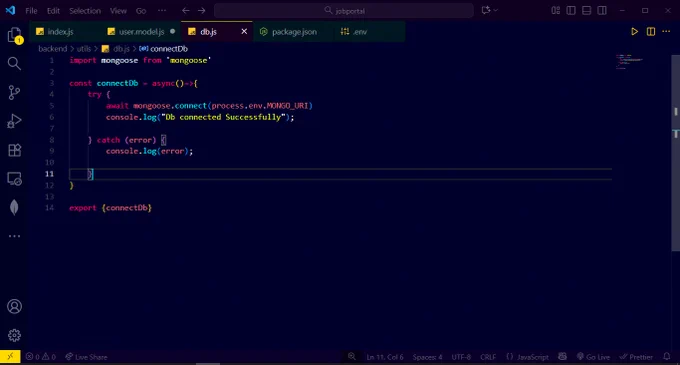Viewport: 680px width, 365px height.
Task: Change the UTF-8 encoding setting
Action: pos(461,357)
